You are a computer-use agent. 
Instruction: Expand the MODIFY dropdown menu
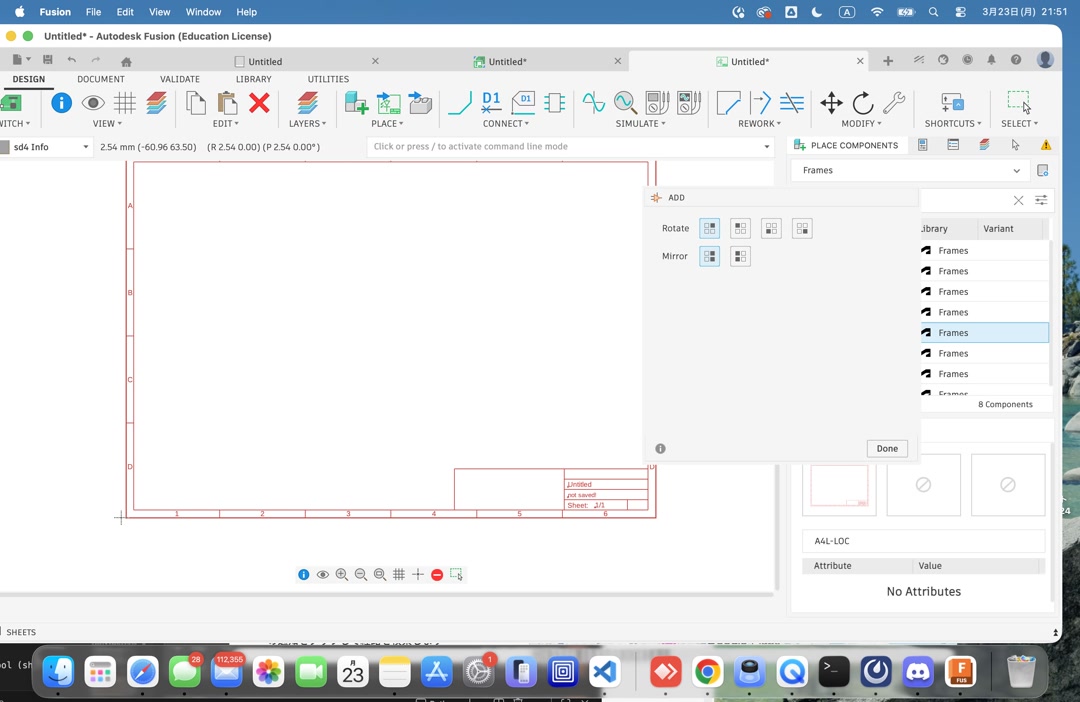pos(861,123)
